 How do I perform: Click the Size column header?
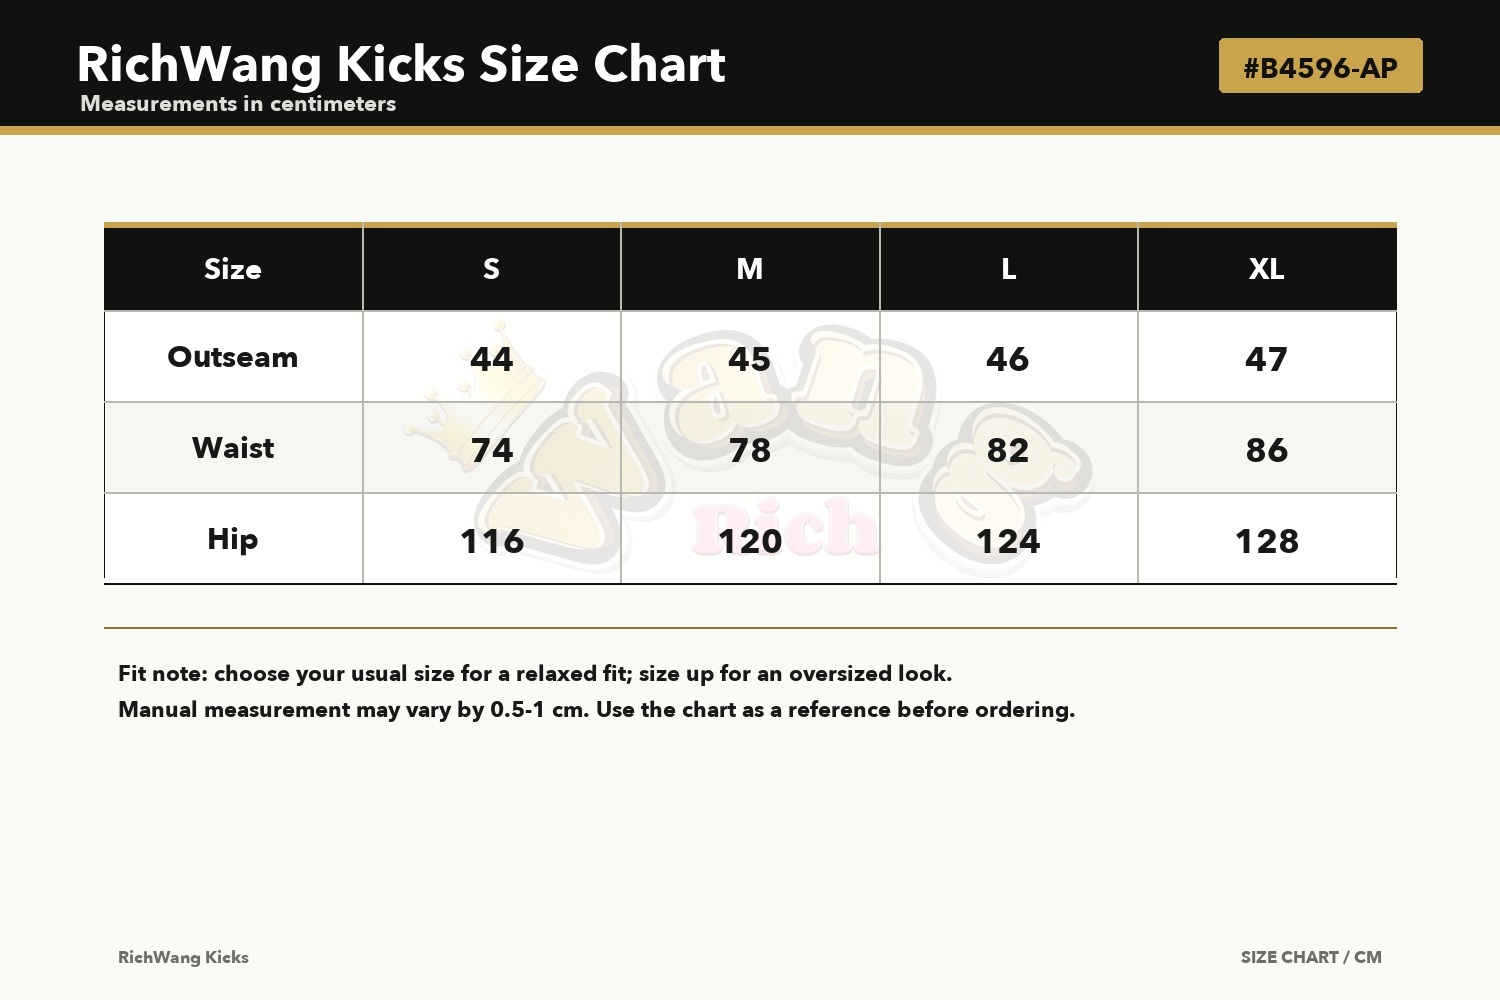coord(233,269)
